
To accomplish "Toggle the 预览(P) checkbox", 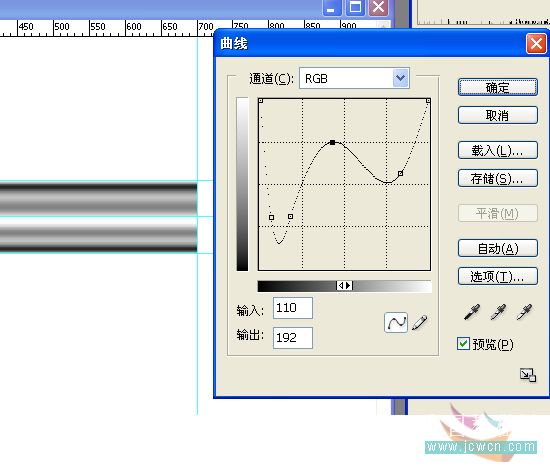I will [463, 344].
